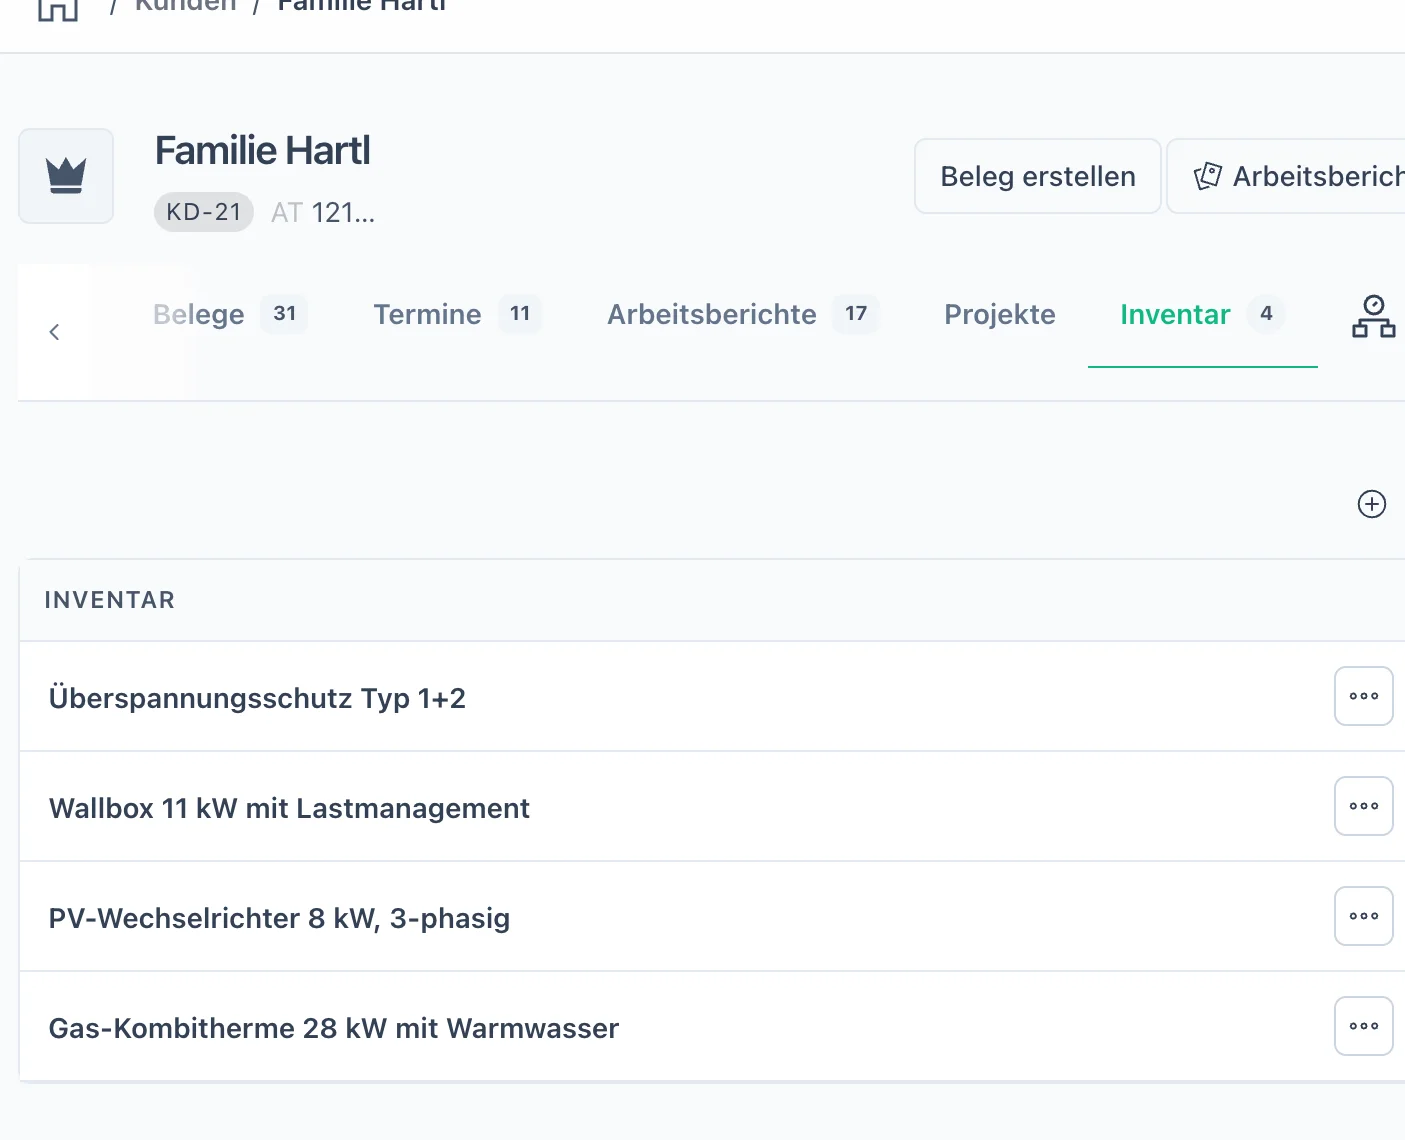Click the Arbeitsbericht button
1405x1140 pixels.
point(1287,176)
